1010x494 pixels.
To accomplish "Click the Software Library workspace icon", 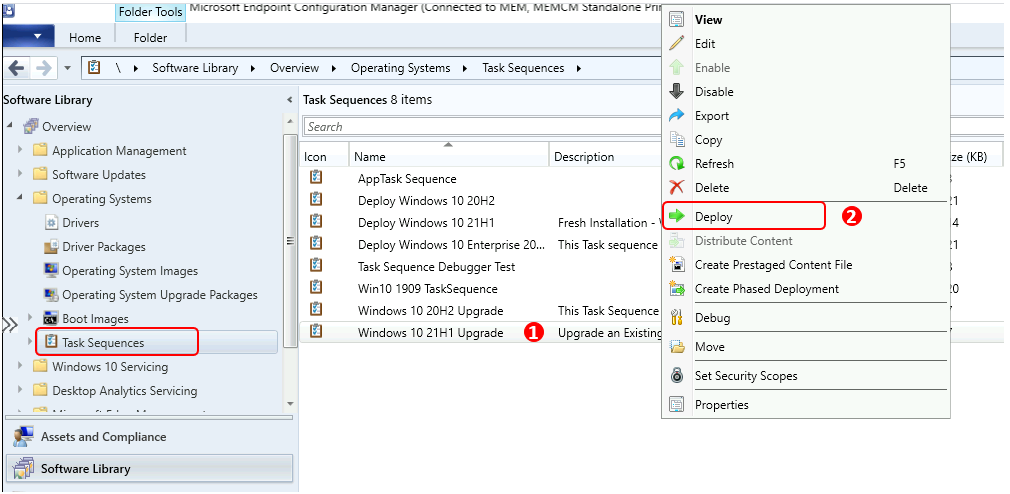I will tap(23, 469).
